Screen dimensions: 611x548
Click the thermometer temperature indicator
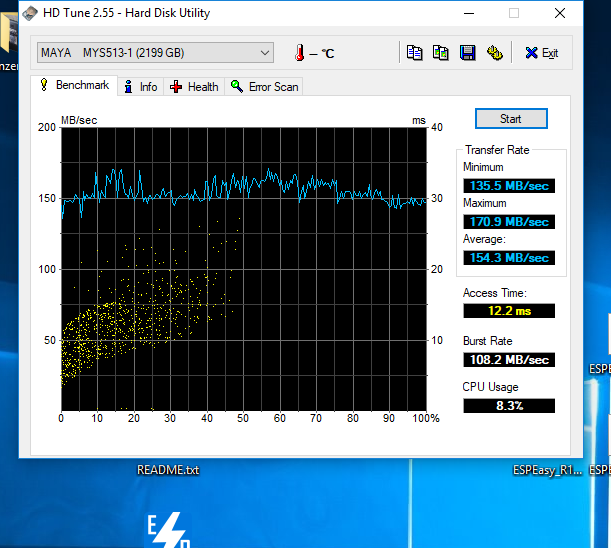point(299,53)
